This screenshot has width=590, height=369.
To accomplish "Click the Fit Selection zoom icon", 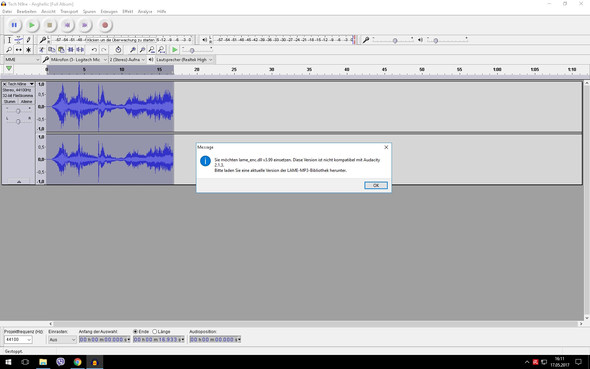I will point(152,50).
